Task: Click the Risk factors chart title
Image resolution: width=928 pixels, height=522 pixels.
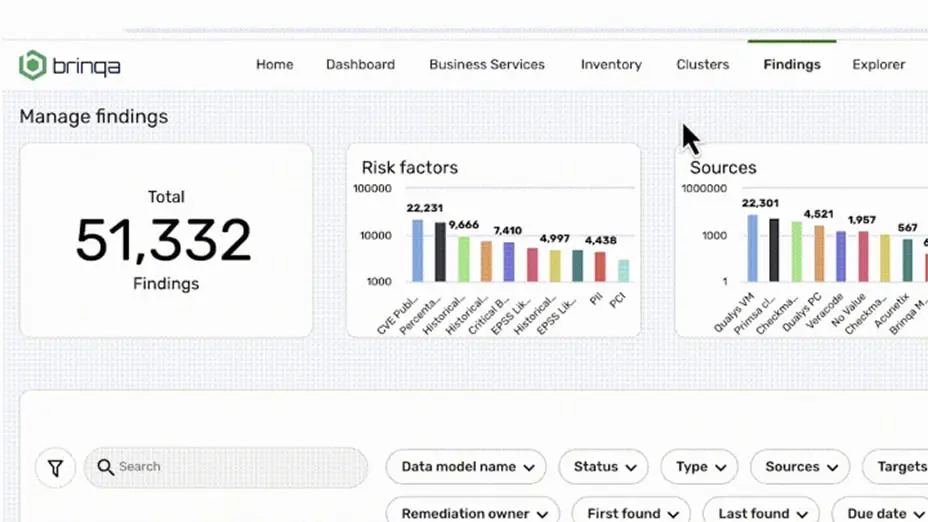Action: 410,167
